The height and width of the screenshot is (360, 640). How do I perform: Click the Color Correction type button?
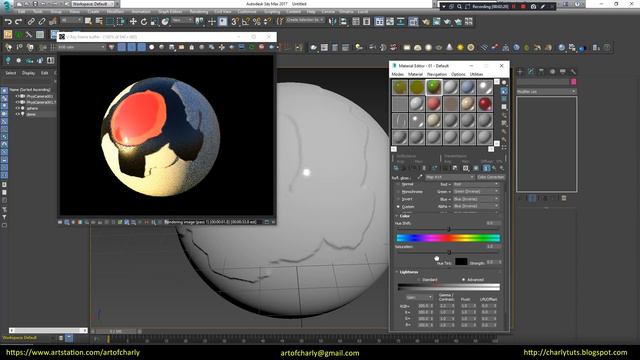[x=491, y=177]
